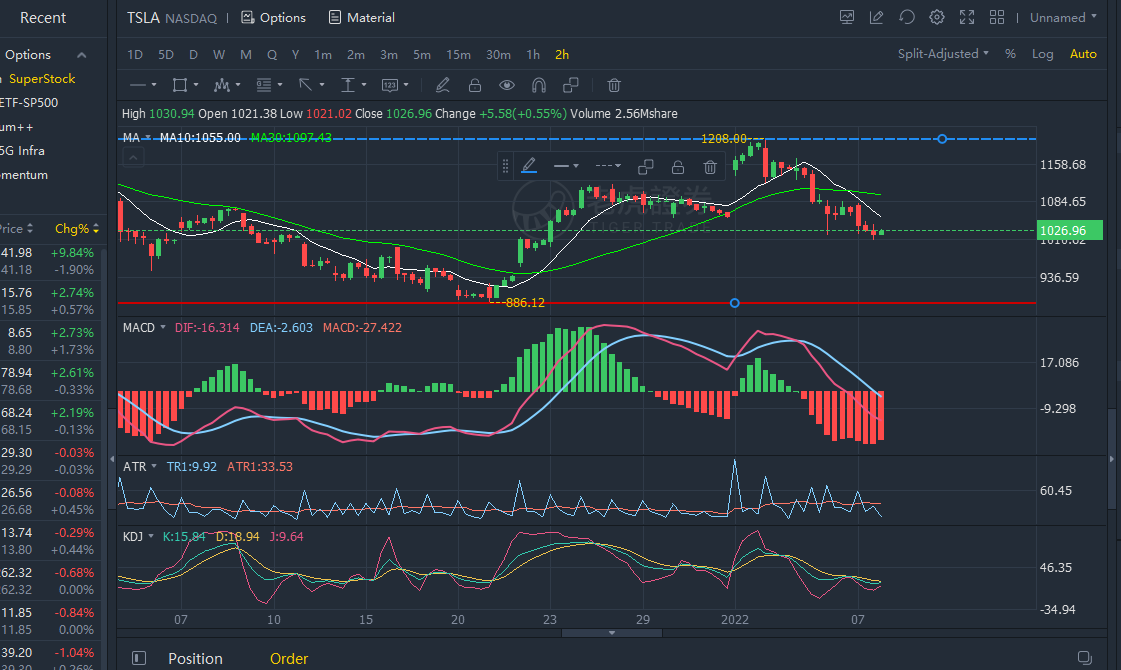The image size is (1121, 670).
Task: Click the panel toggle icon beside Position
Action: coord(139,658)
